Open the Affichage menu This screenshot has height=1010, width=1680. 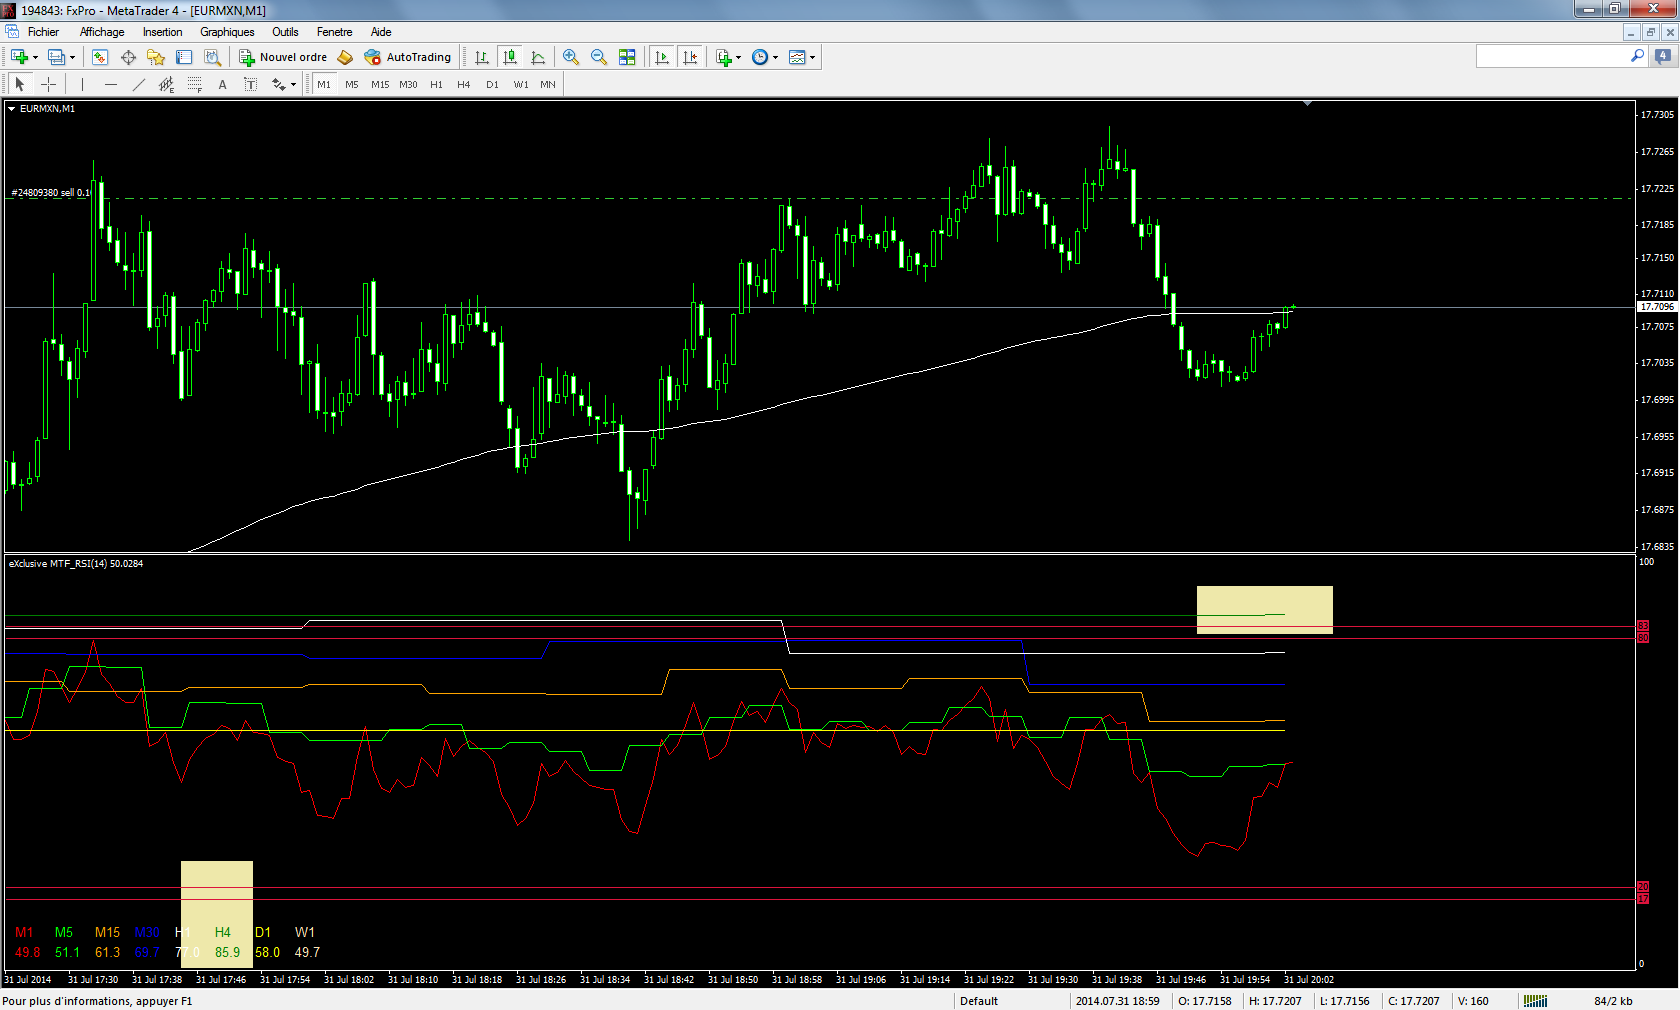[x=102, y=32]
